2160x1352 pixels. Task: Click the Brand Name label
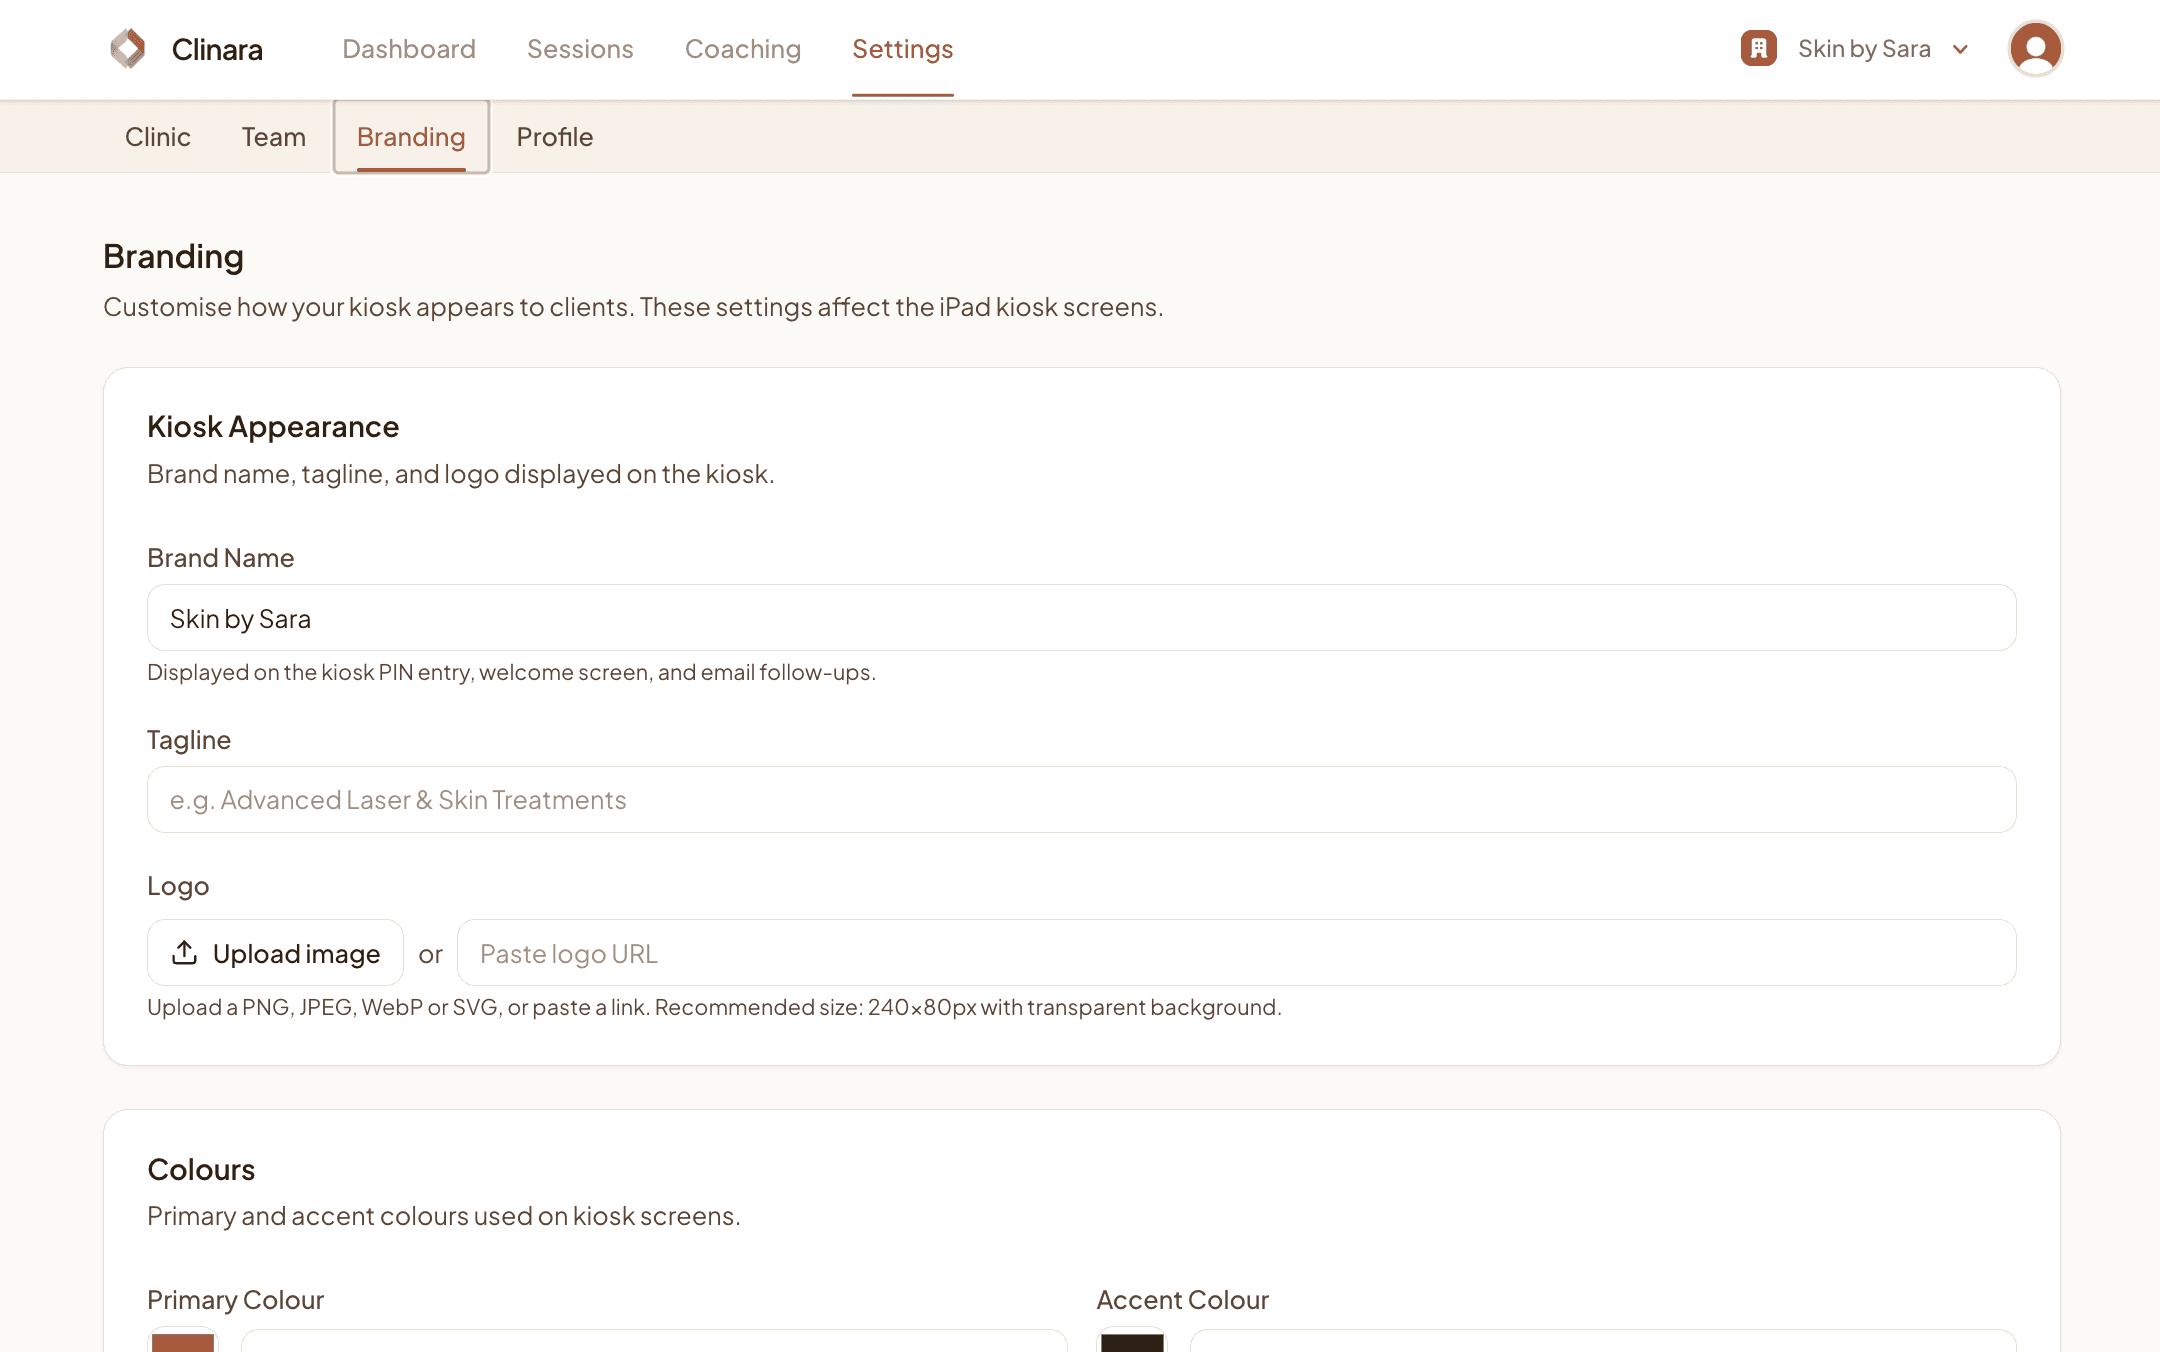pyautogui.click(x=220, y=558)
